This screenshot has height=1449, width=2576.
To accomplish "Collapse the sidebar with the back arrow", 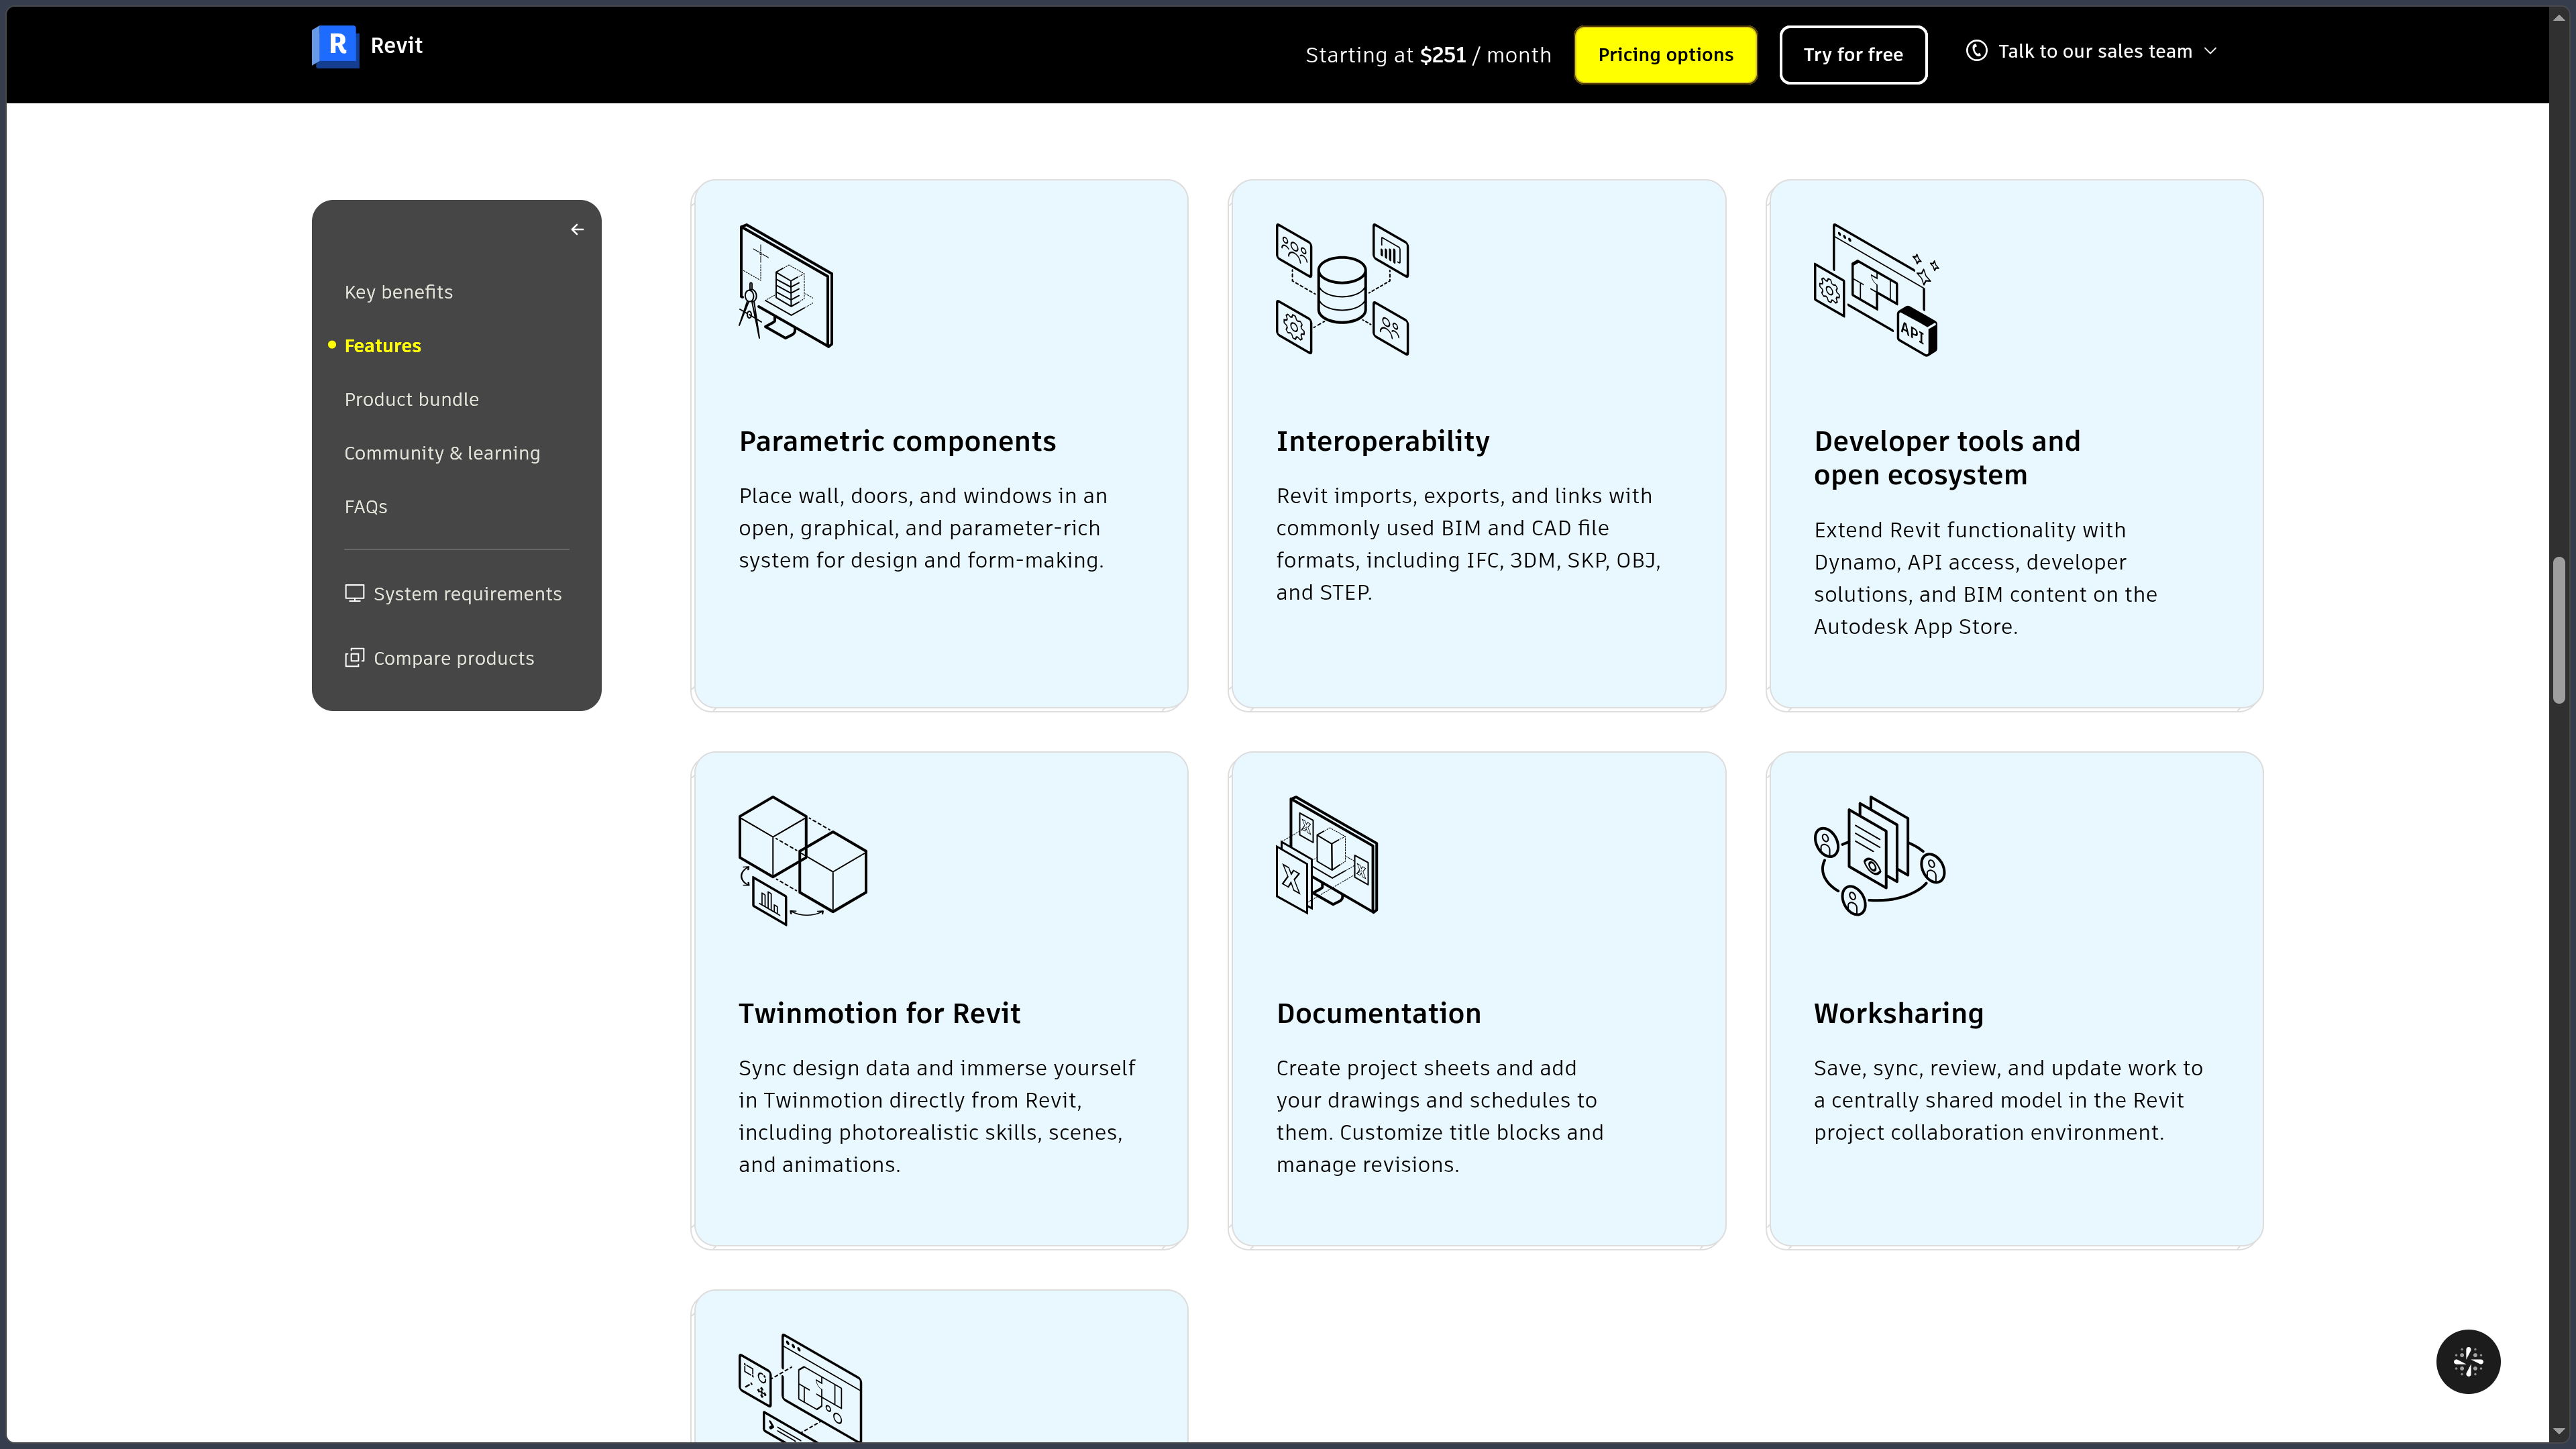I will click(577, 230).
